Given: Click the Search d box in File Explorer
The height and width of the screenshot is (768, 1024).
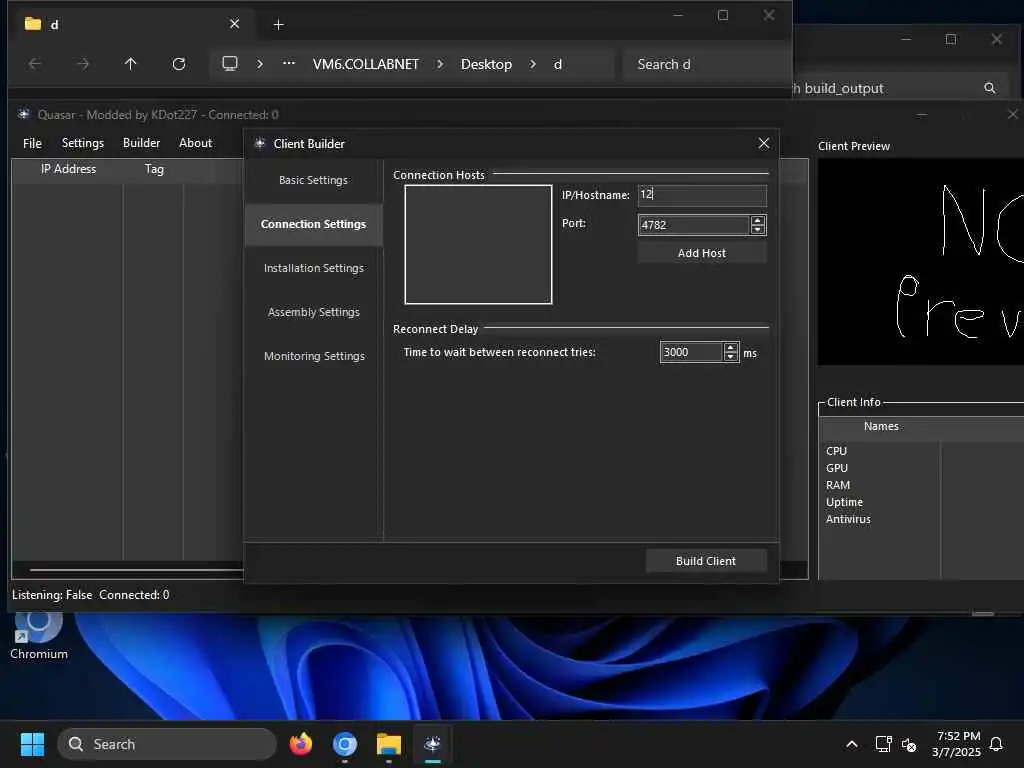Looking at the screenshot, I should click(x=707, y=64).
